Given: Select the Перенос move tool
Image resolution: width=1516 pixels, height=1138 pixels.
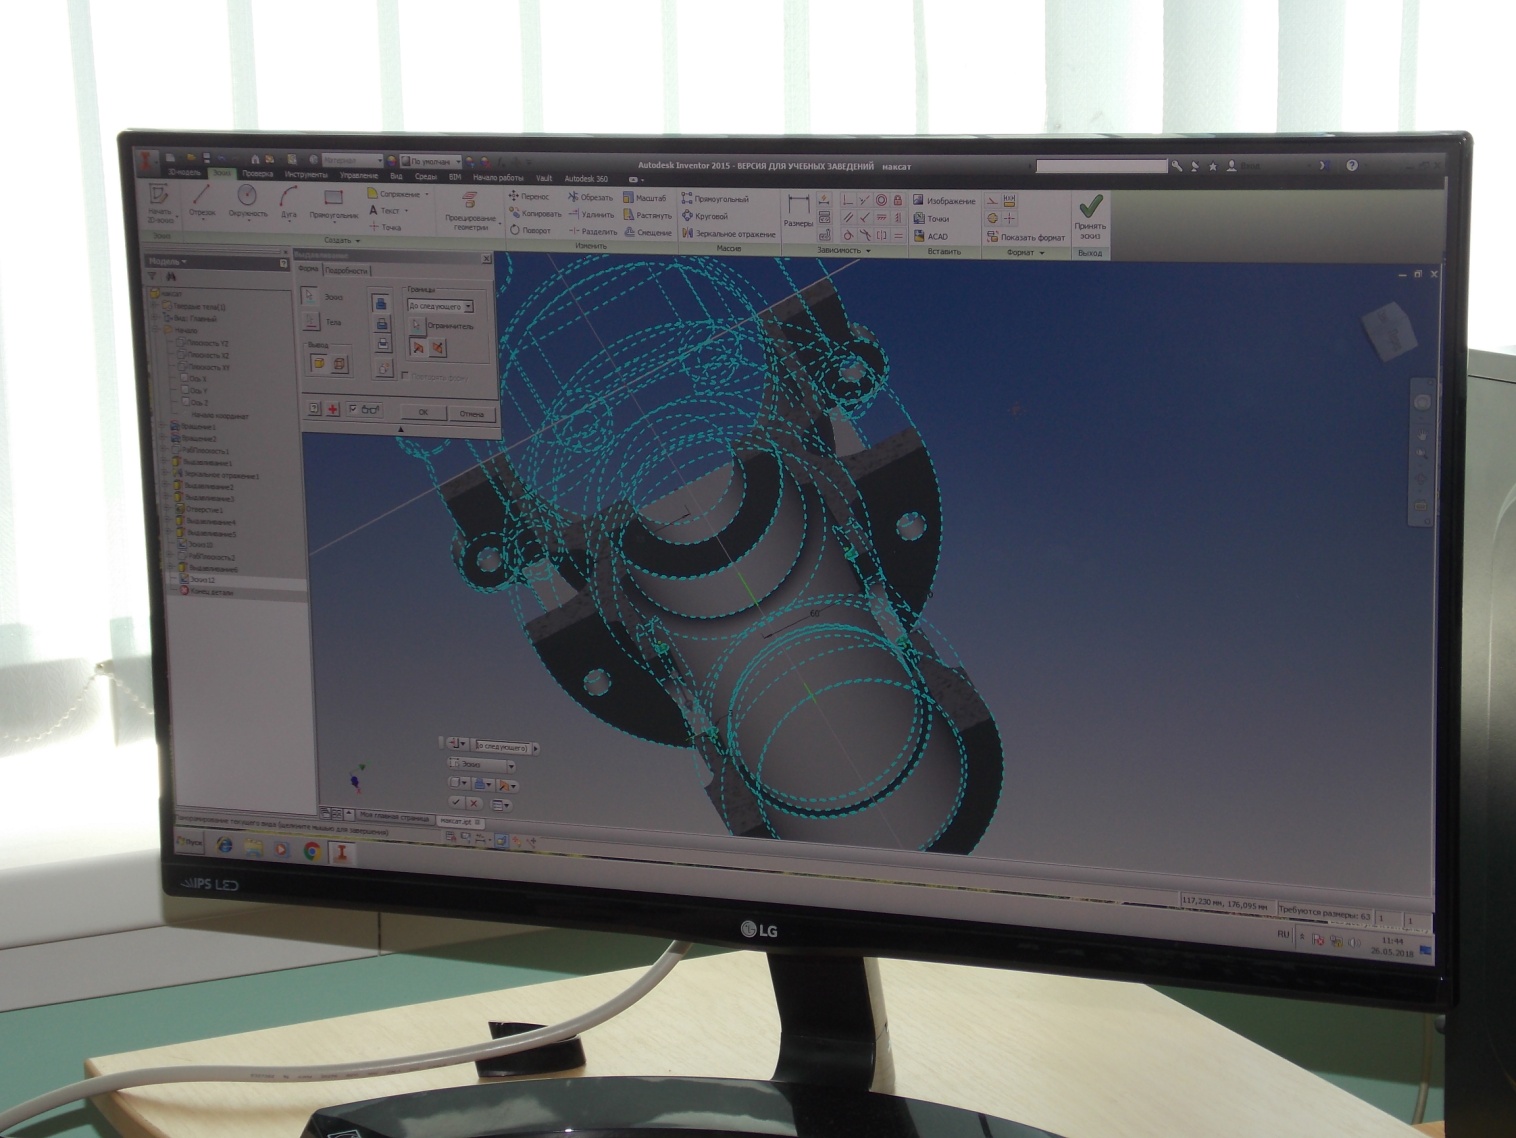Looking at the screenshot, I should point(529,197).
